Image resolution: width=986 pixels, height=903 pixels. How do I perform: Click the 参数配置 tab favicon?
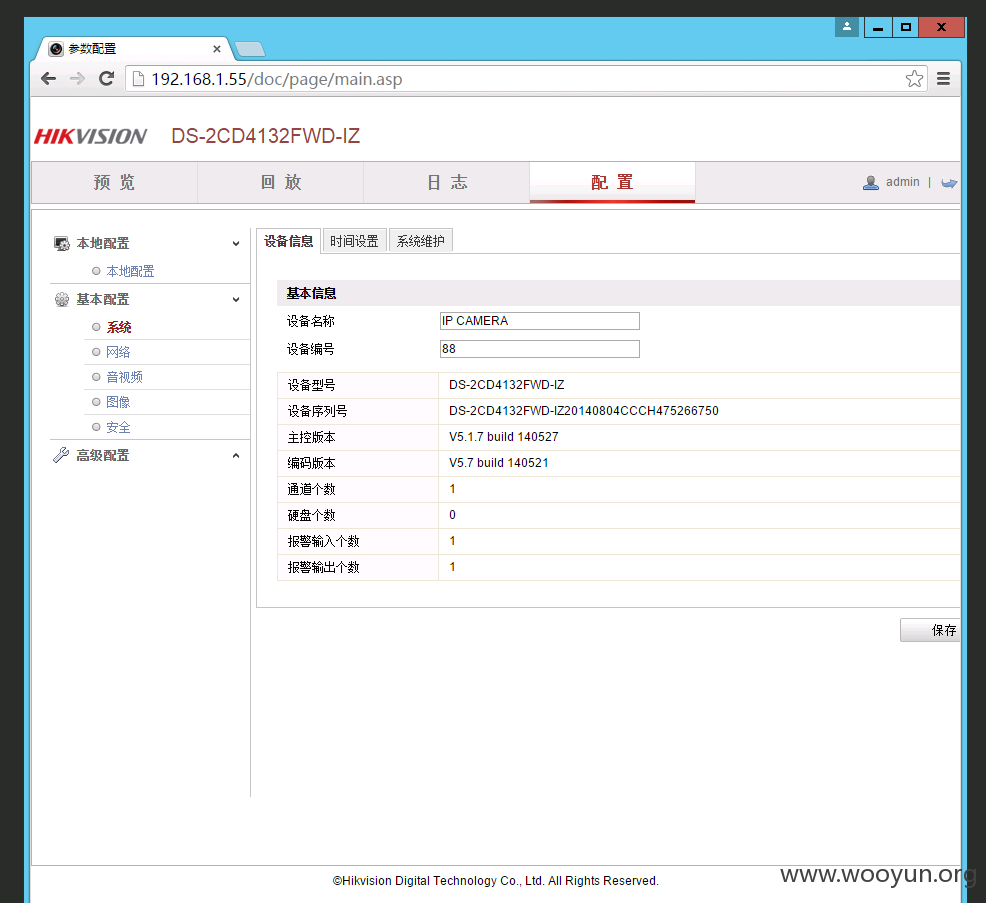pyautogui.click(x=56, y=49)
